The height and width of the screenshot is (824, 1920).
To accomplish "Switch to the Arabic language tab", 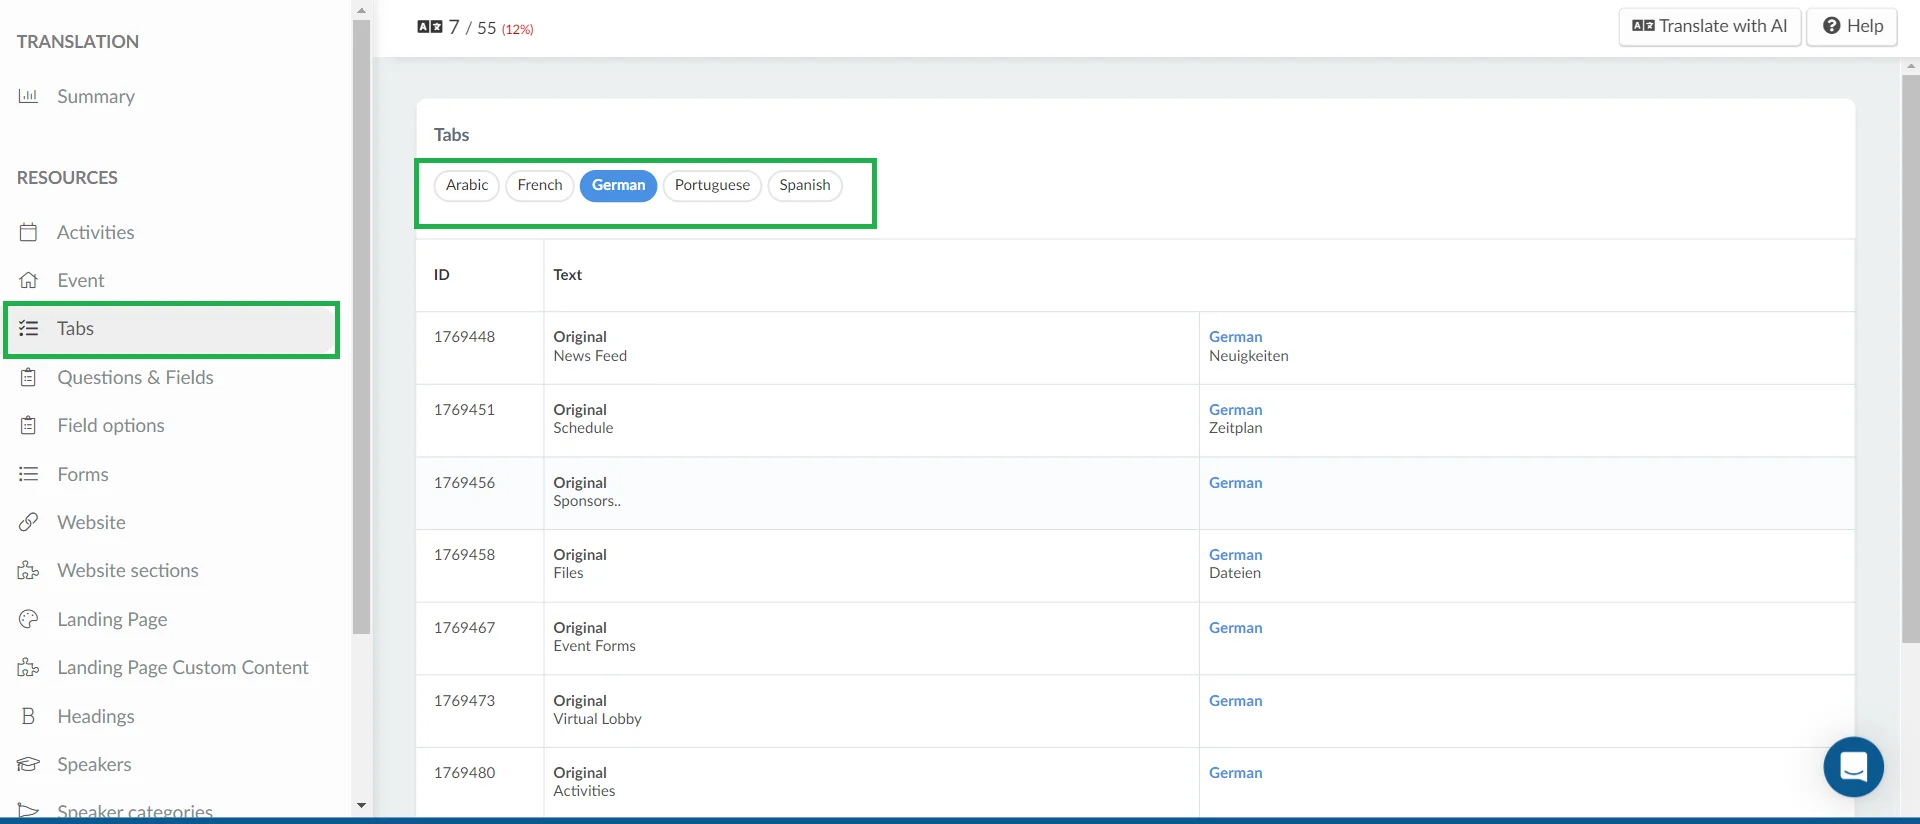I will 467,185.
